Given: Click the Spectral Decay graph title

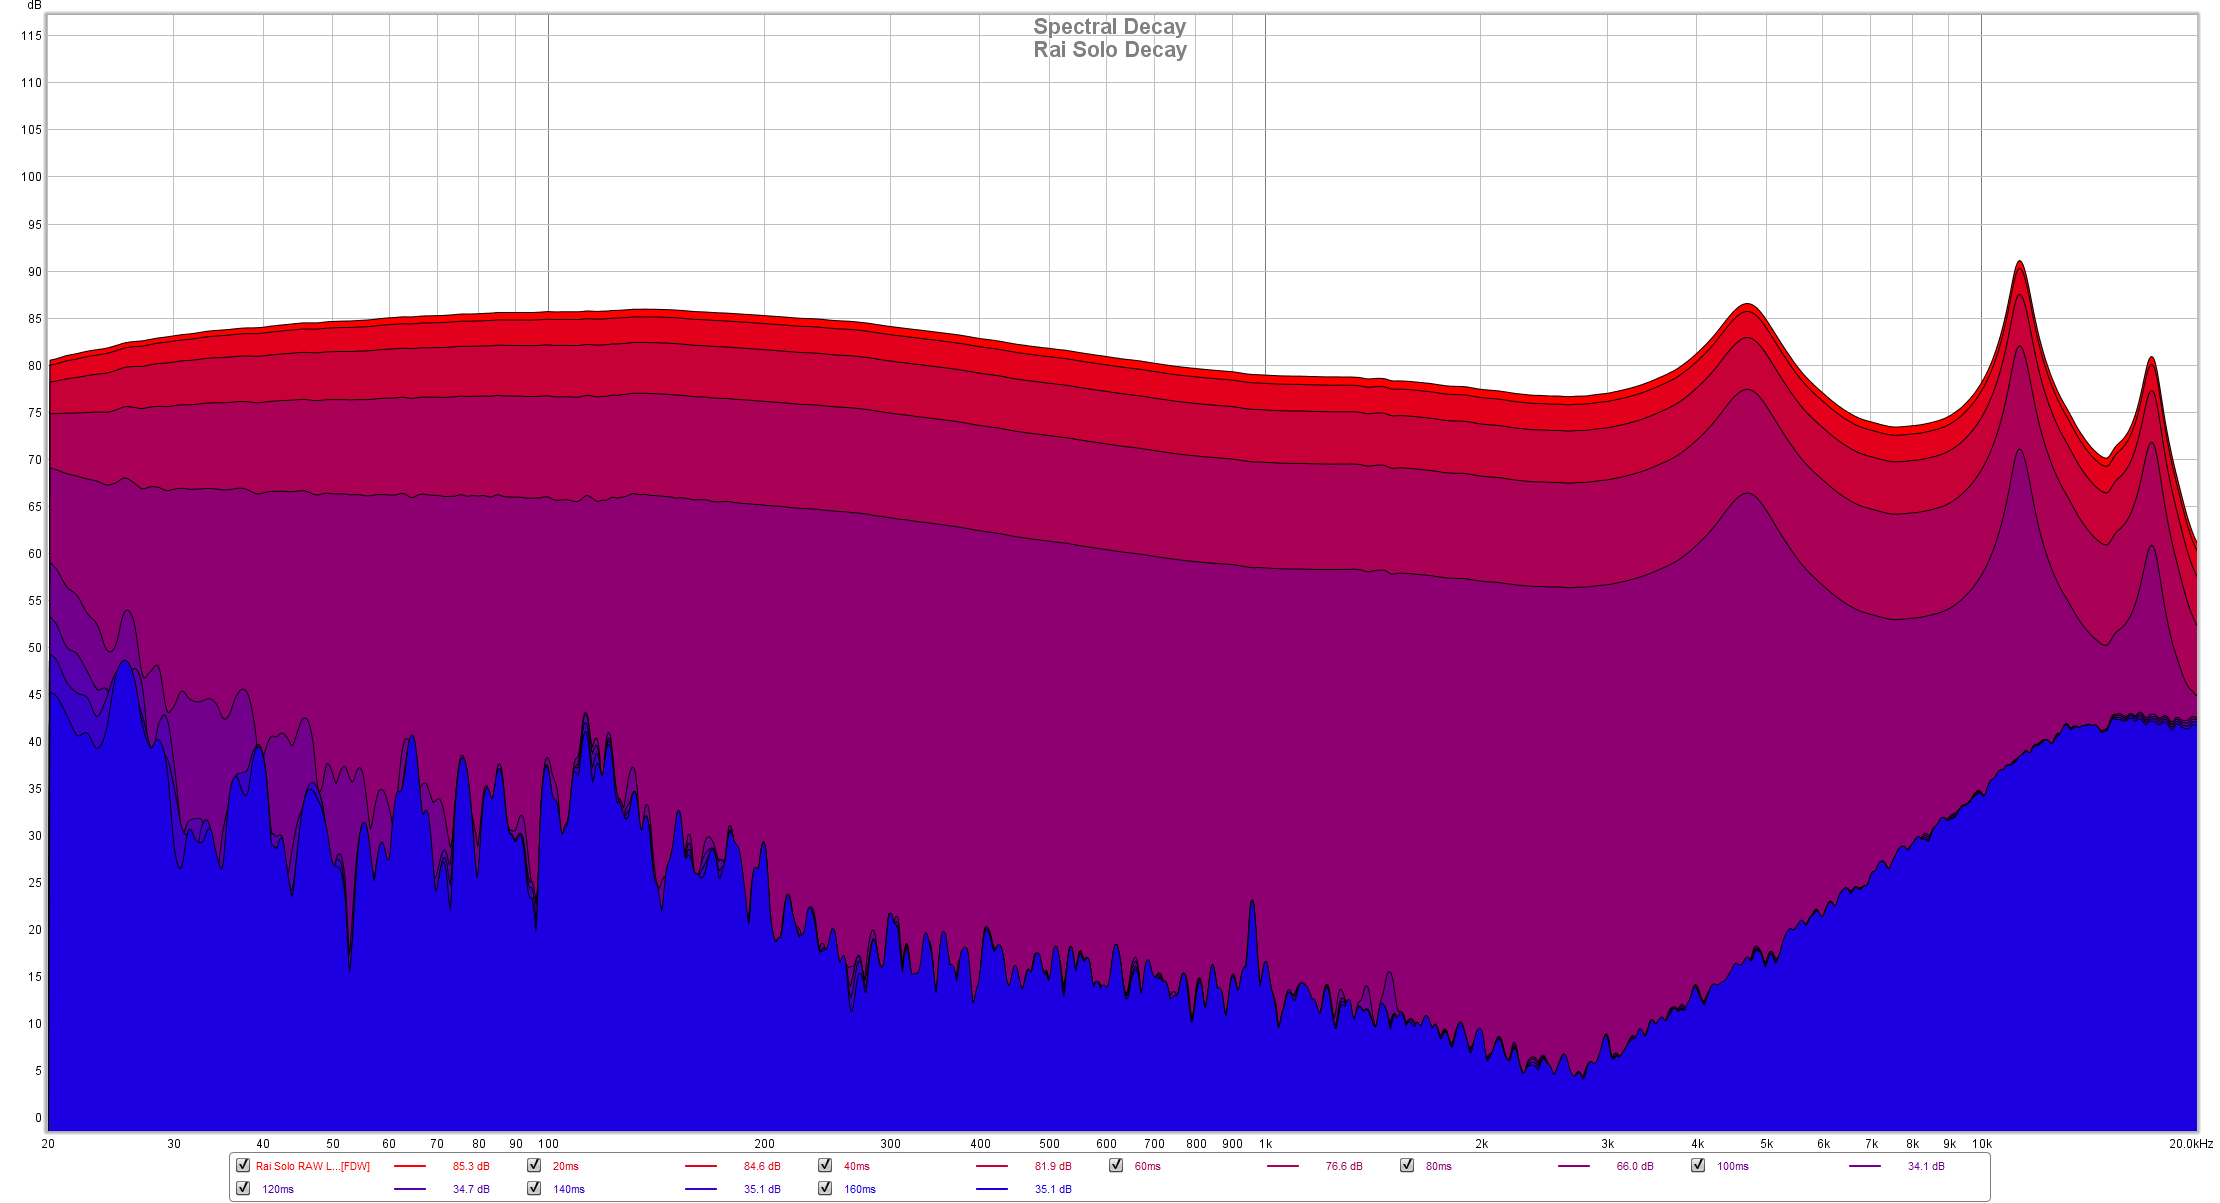Looking at the screenshot, I should coord(1109,27).
